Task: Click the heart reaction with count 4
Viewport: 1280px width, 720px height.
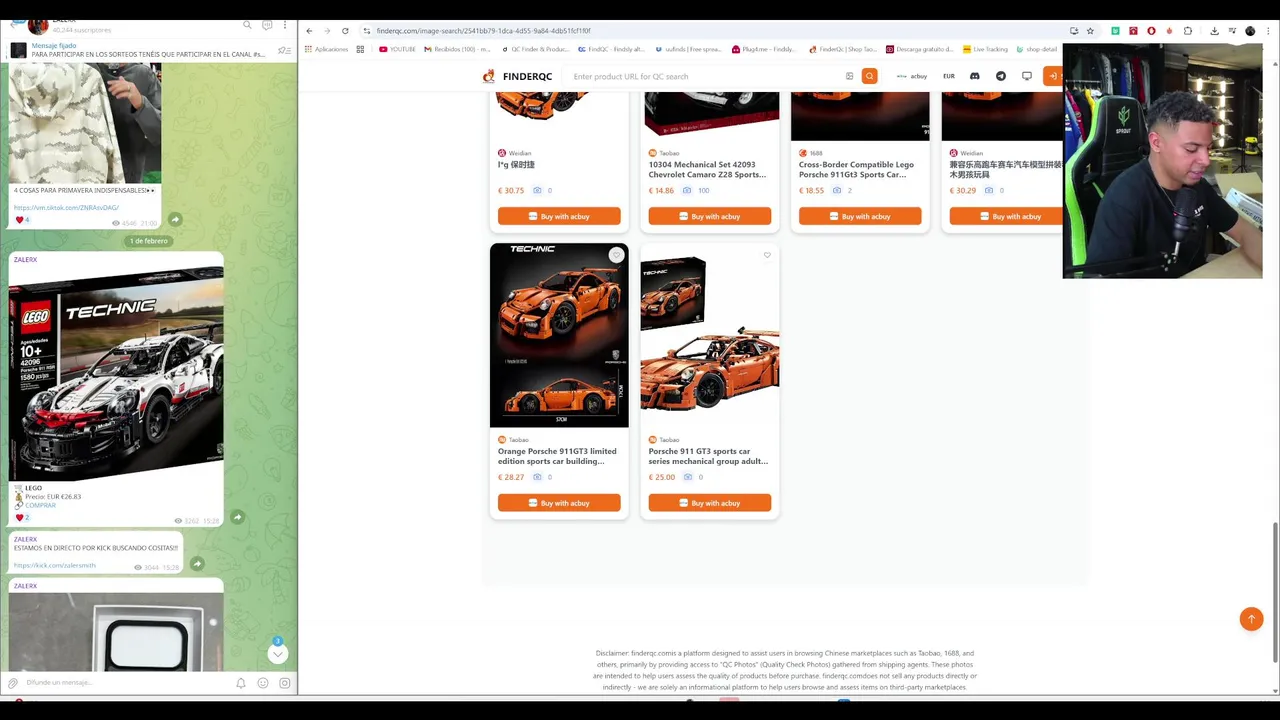Action: point(22,220)
